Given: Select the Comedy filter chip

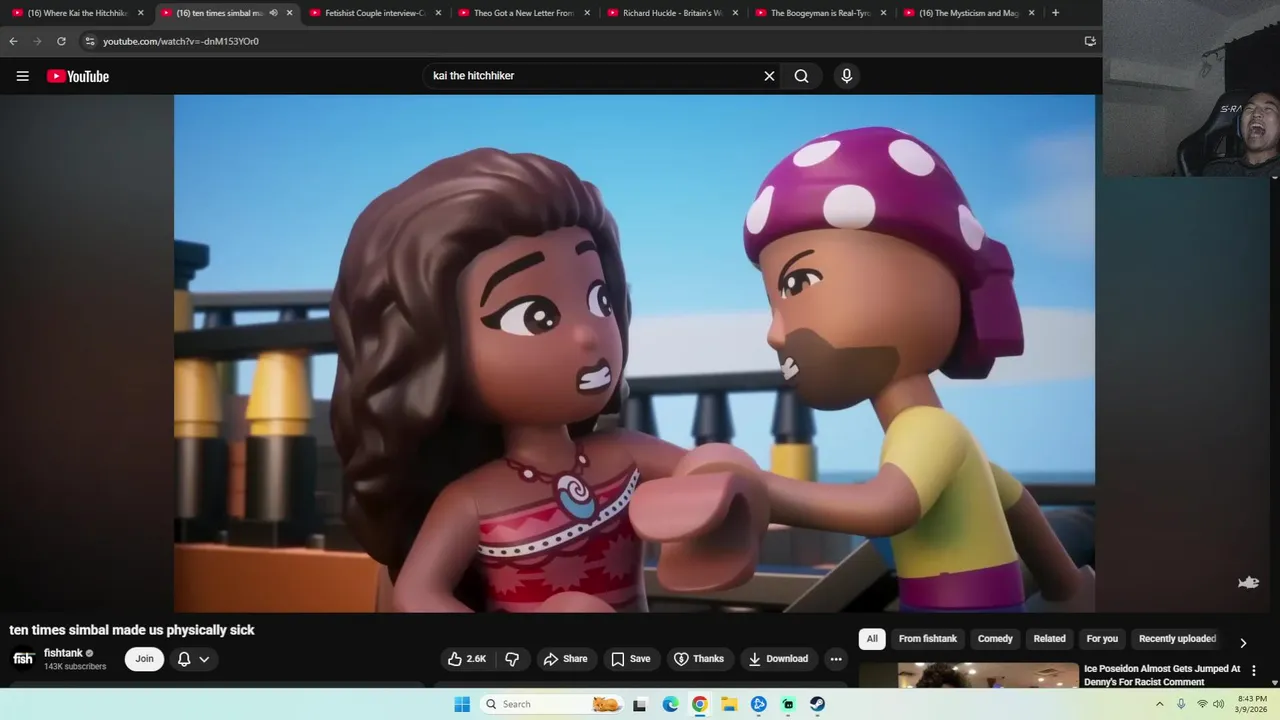Looking at the screenshot, I should (x=995, y=639).
